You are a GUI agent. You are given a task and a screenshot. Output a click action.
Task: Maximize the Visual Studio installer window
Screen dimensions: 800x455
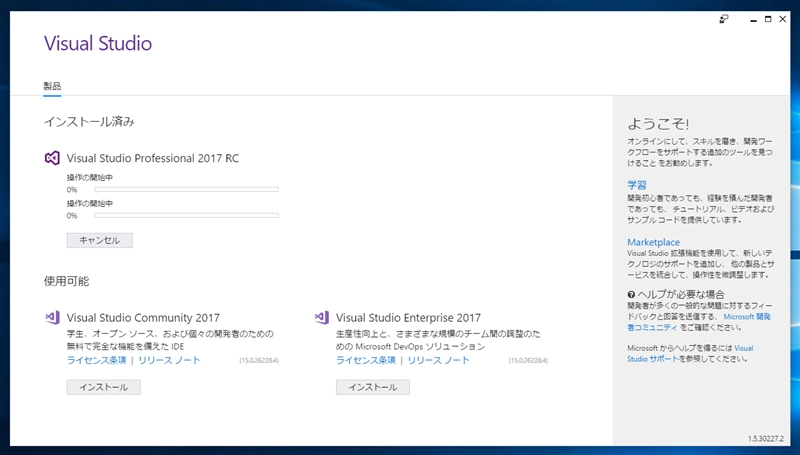(x=768, y=19)
